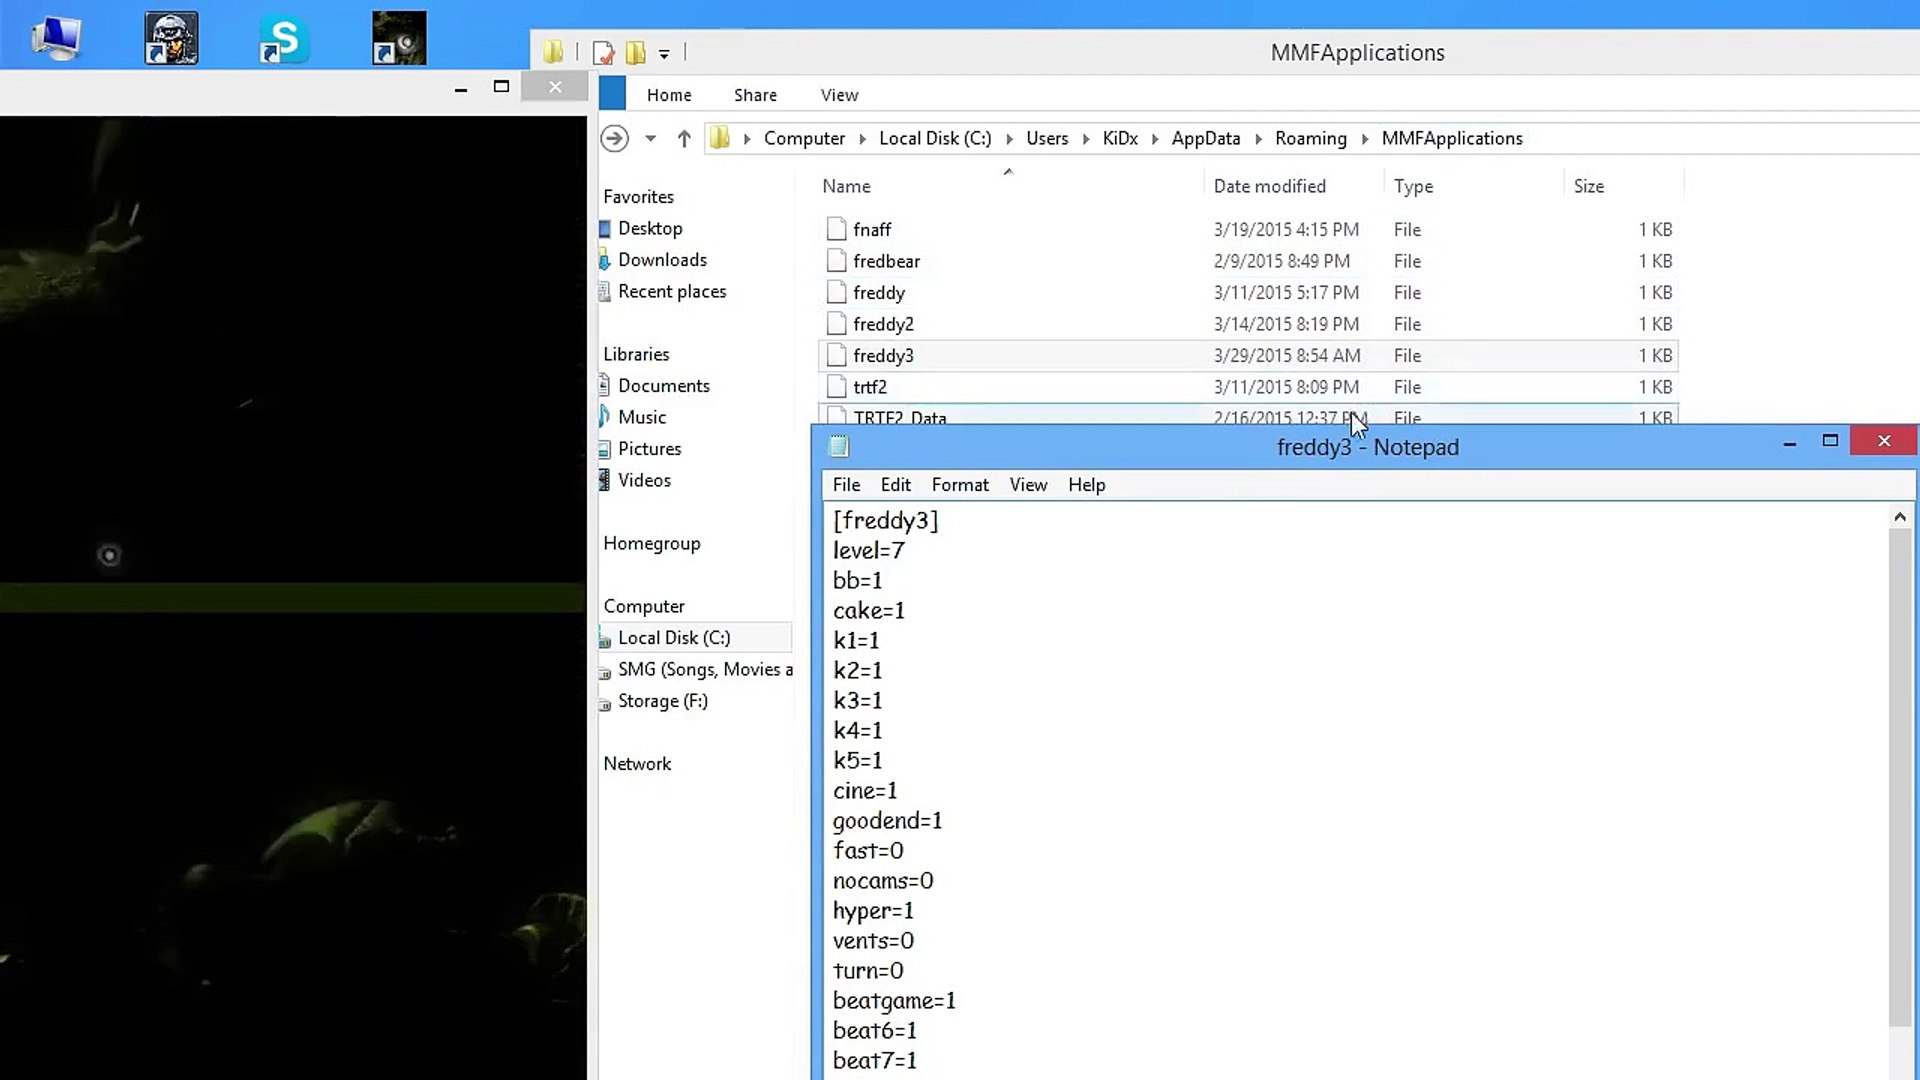Image resolution: width=1920 pixels, height=1080 pixels.
Task: Click the Downloads favorites icon
Action: (x=604, y=261)
